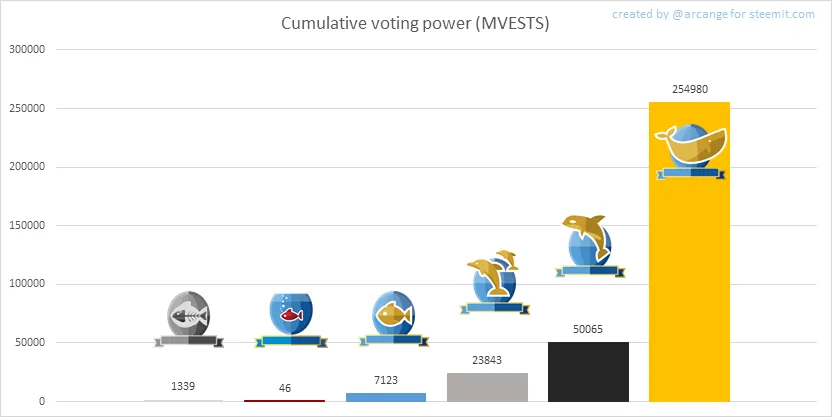Image resolution: width=832 pixels, height=417 pixels.
Task: Click the golden whale icon on yellow bar
Action: tap(690, 152)
